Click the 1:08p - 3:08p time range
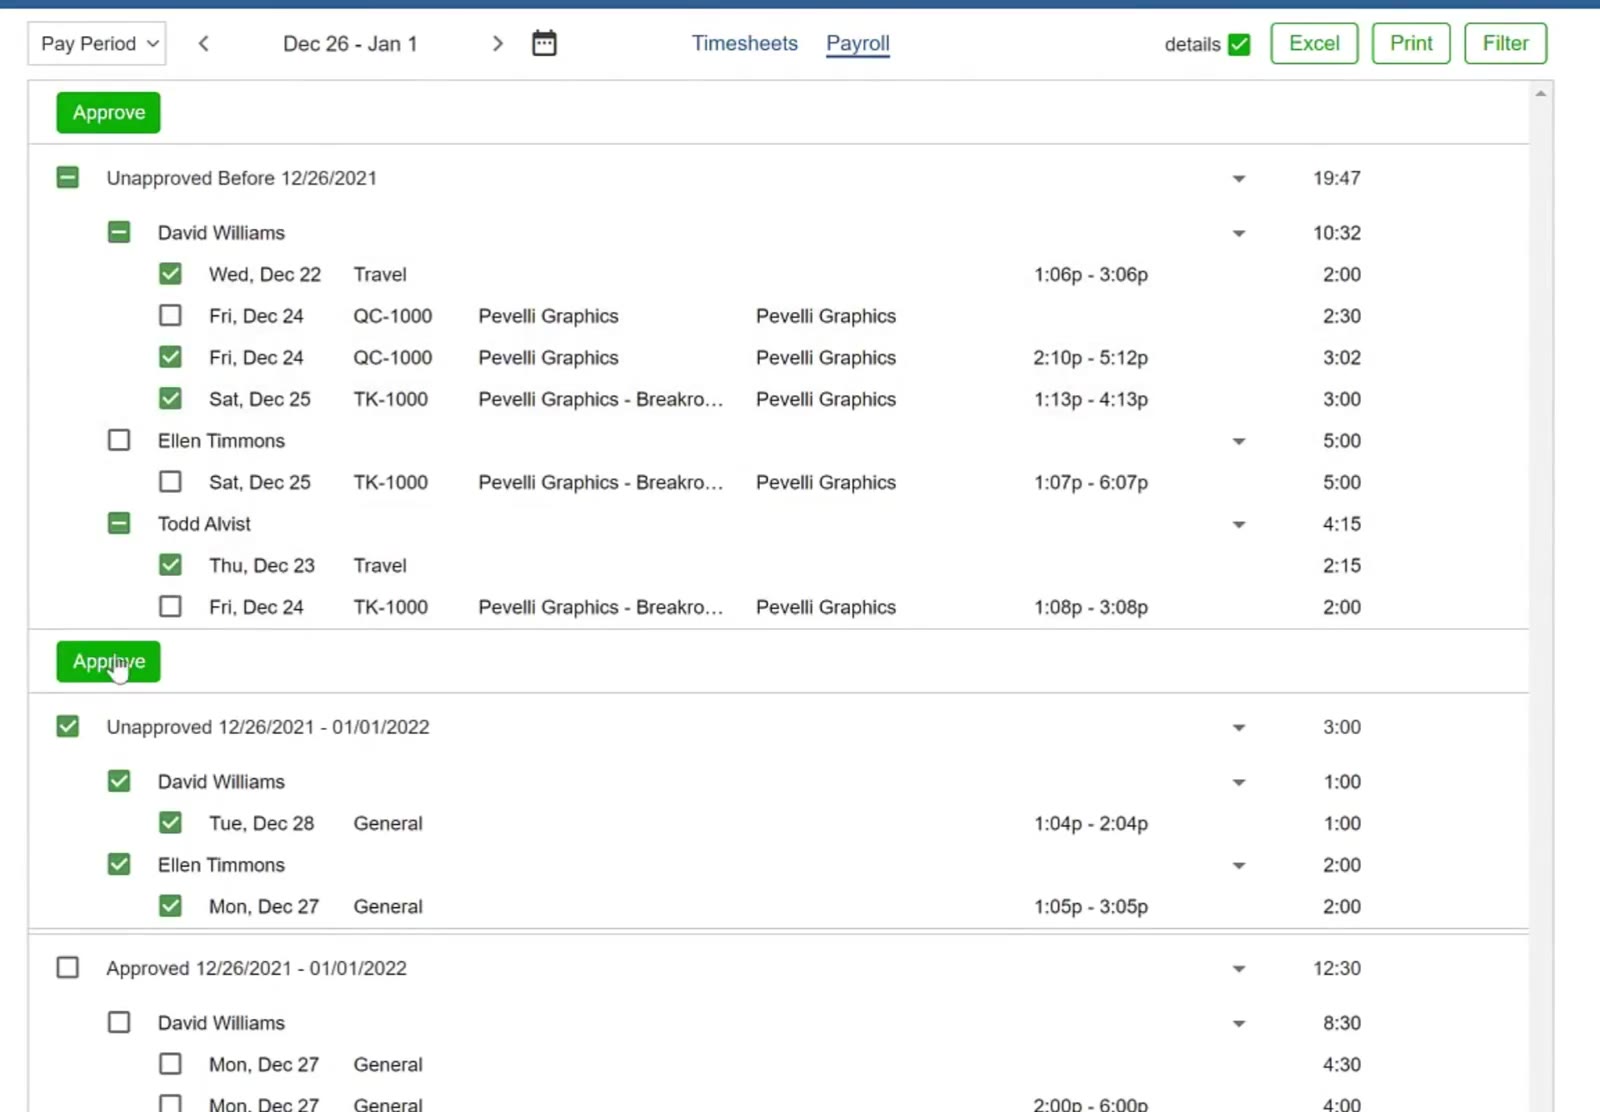 pyautogui.click(x=1091, y=607)
